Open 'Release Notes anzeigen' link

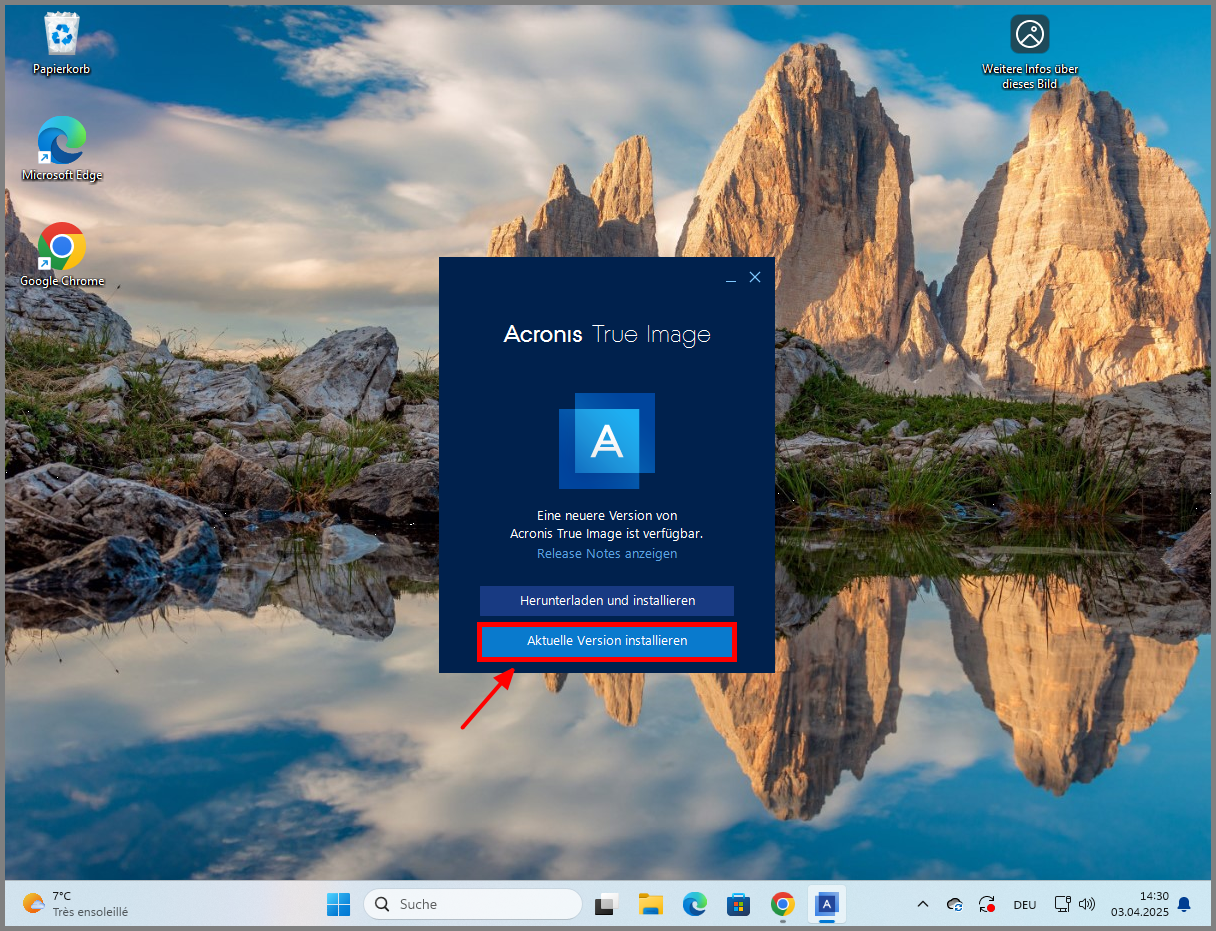[607, 553]
